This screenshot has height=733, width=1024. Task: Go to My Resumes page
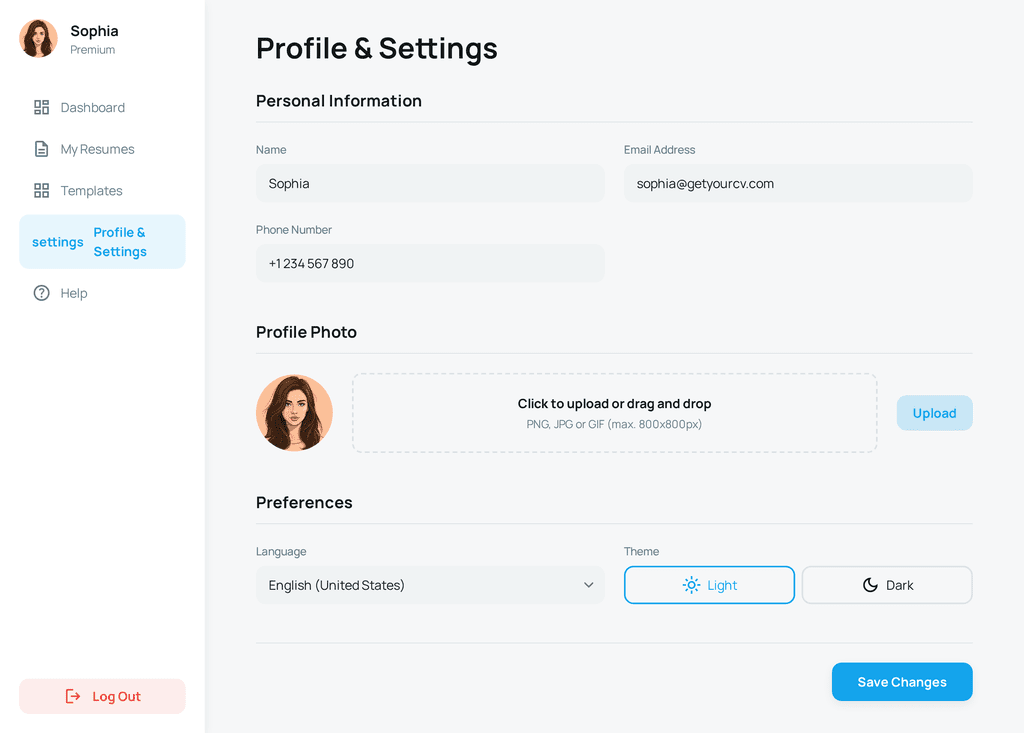click(x=97, y=149)
